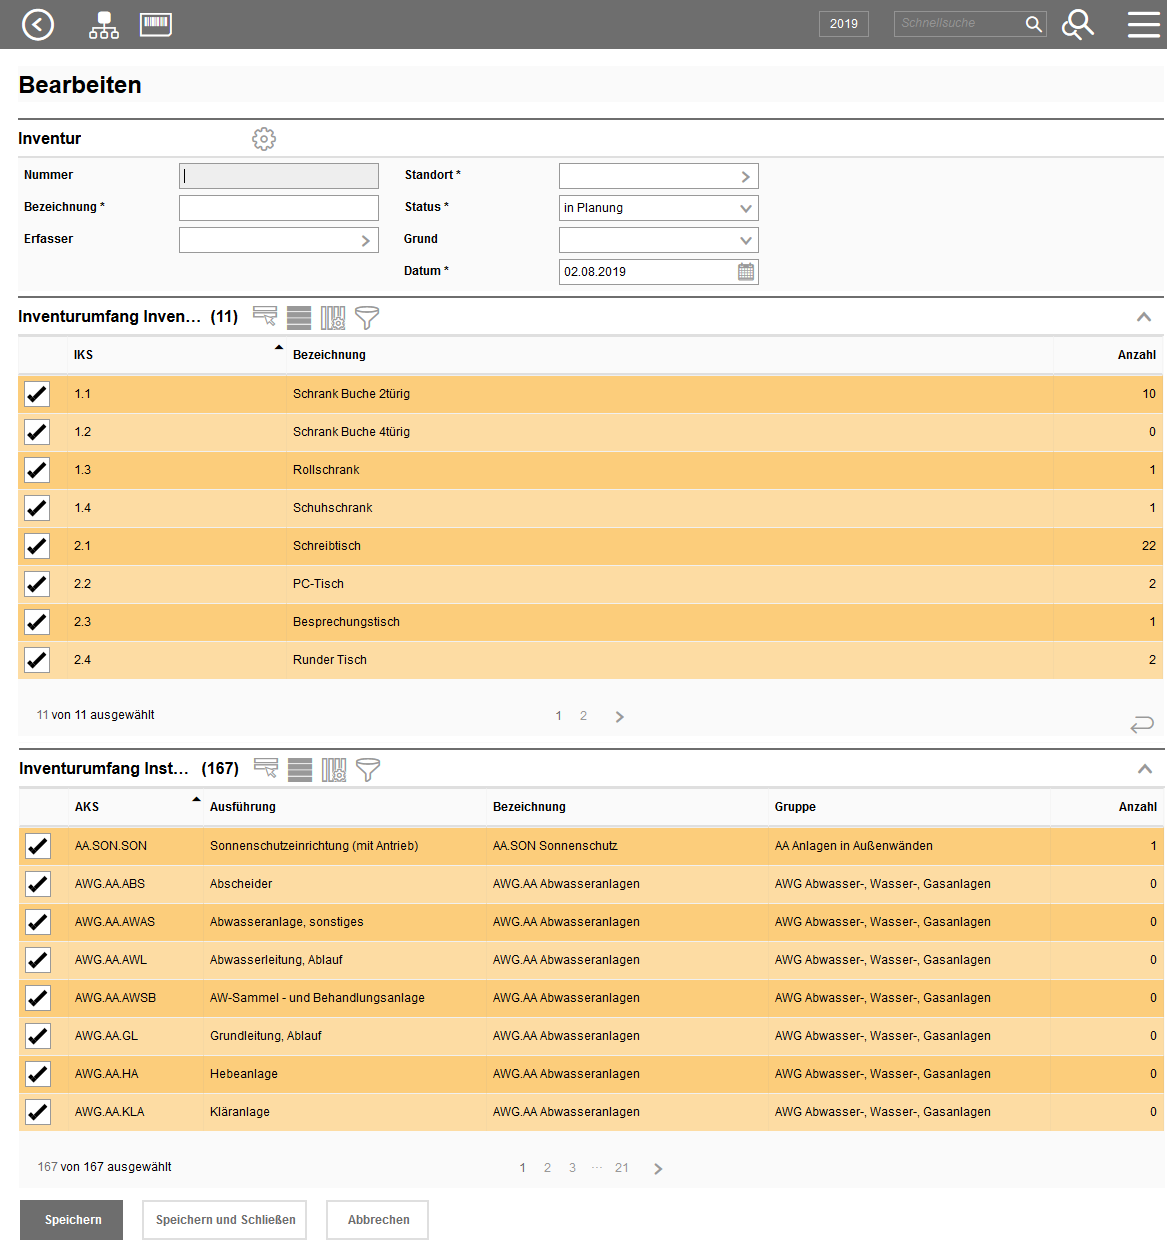This screenshot has width=1168, height=1251.
Task: Click filter funnel in Inventurumfang Inventar section
Action: point(367,318)
